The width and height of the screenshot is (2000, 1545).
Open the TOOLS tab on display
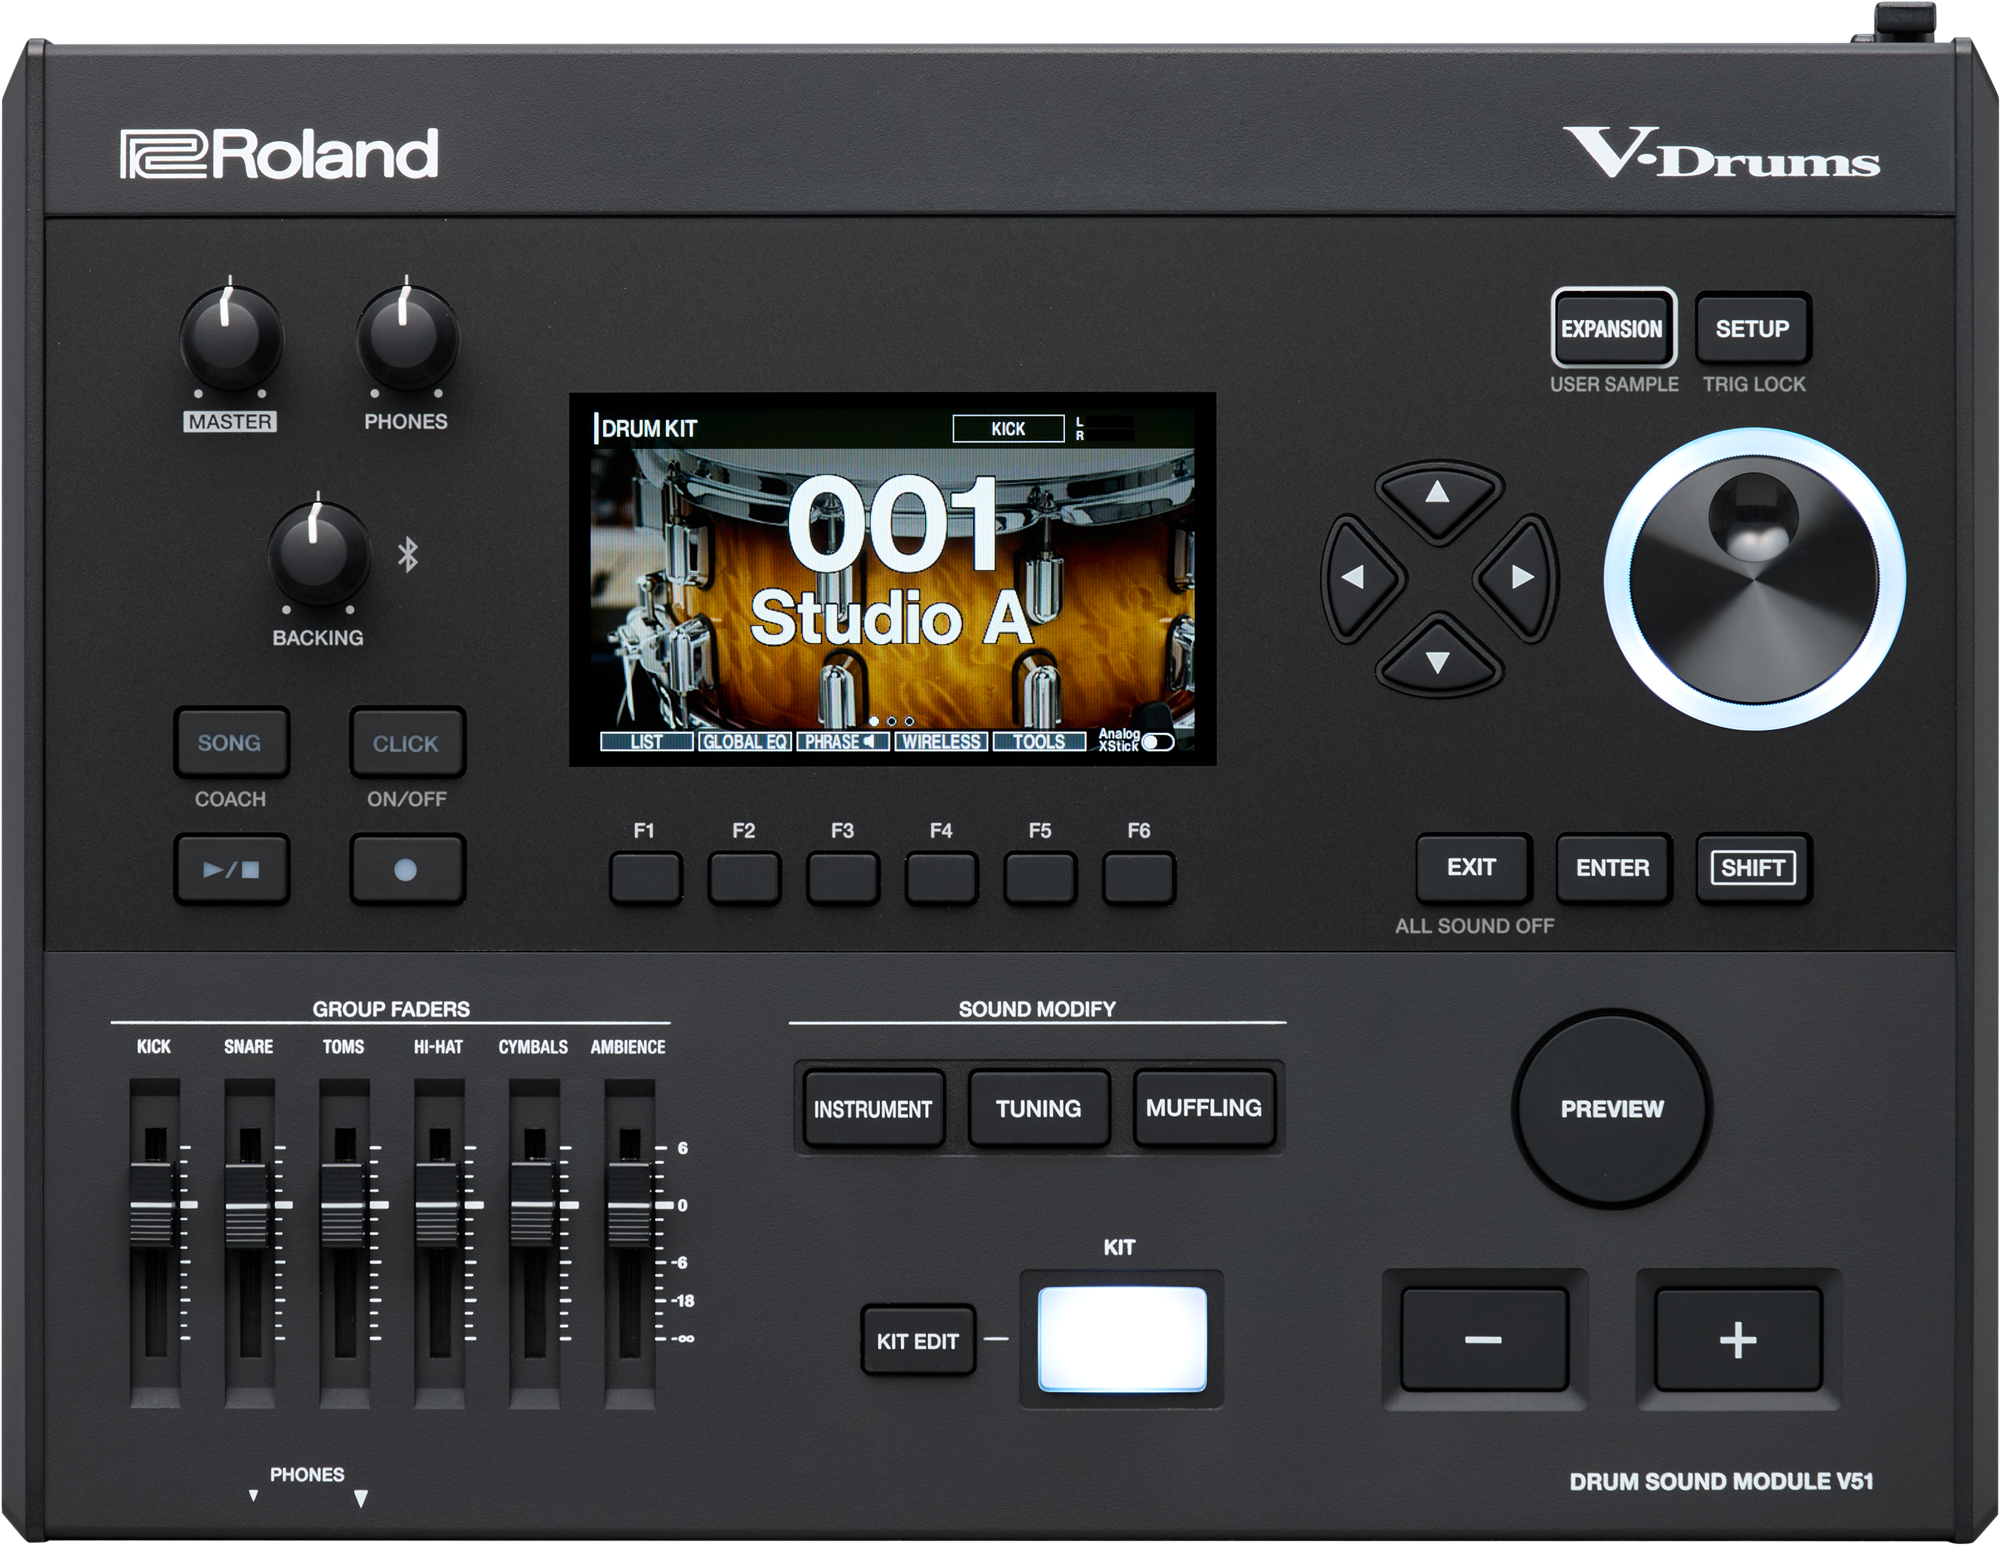1038,742
